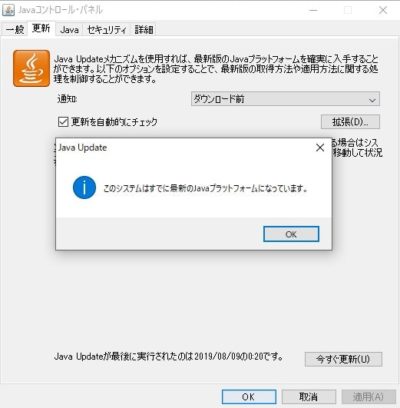Click the 適用(A) apply button
The width and height of the screenshot is (400, 408).
point(368,397)
